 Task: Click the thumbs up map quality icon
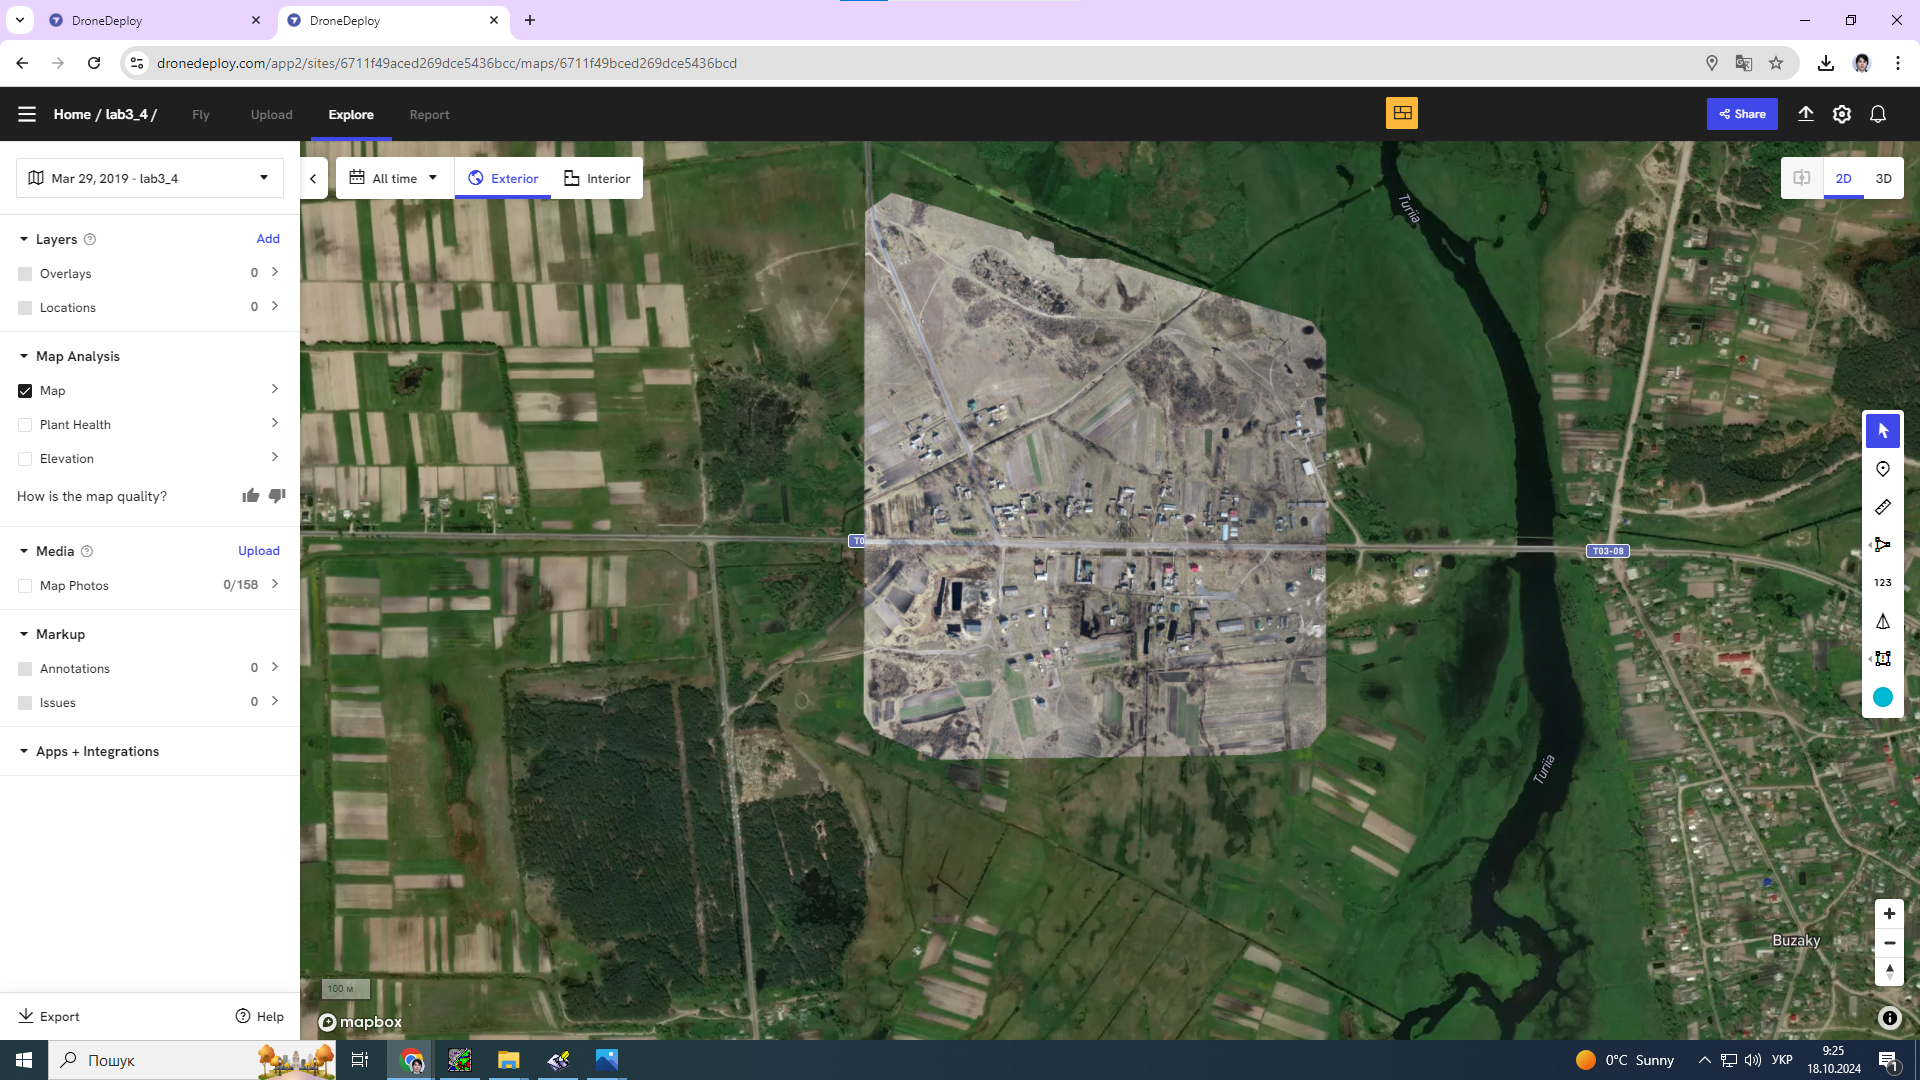(250, 496)
